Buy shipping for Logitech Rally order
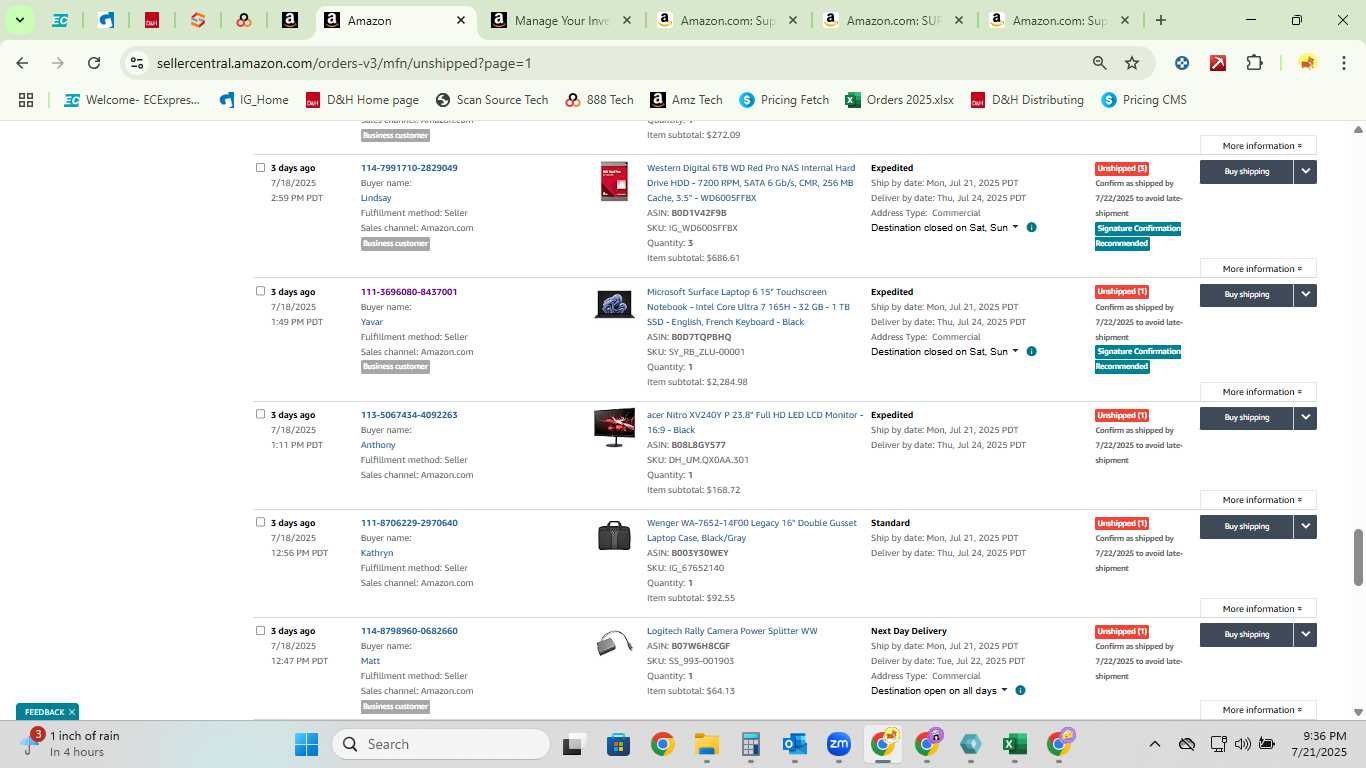The width and height of the screenshot is (1366, 768). click(1246, 635)
